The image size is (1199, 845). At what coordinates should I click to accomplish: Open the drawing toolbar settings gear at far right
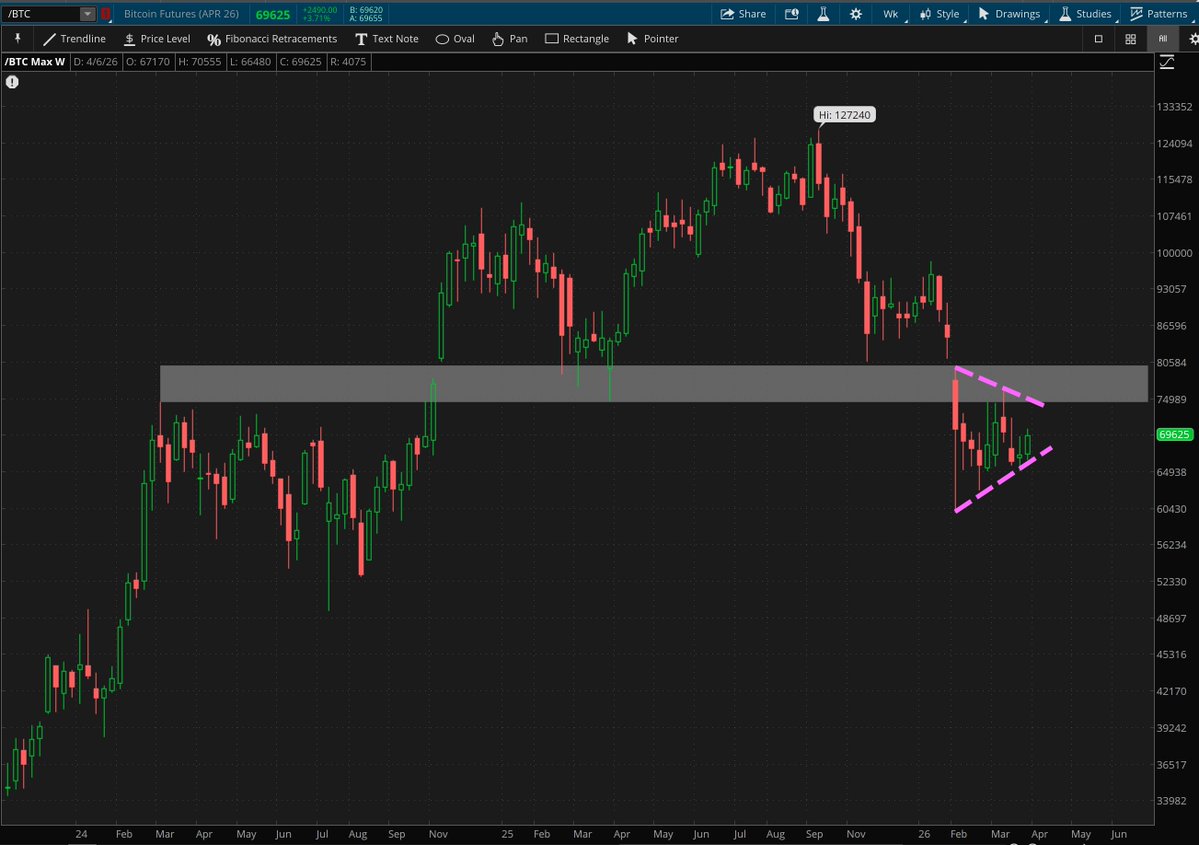tap(1194, 39)
